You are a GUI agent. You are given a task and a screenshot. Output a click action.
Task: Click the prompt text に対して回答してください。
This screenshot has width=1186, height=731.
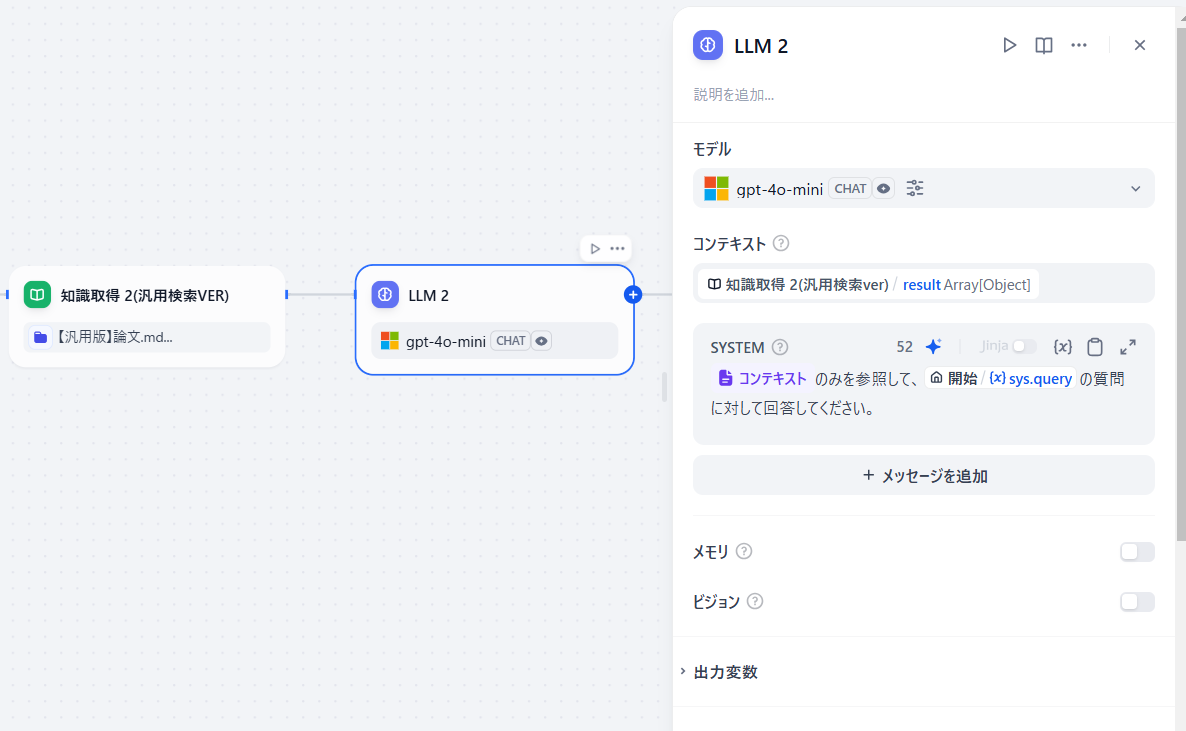pyautogui.click(x=793, y=409)
